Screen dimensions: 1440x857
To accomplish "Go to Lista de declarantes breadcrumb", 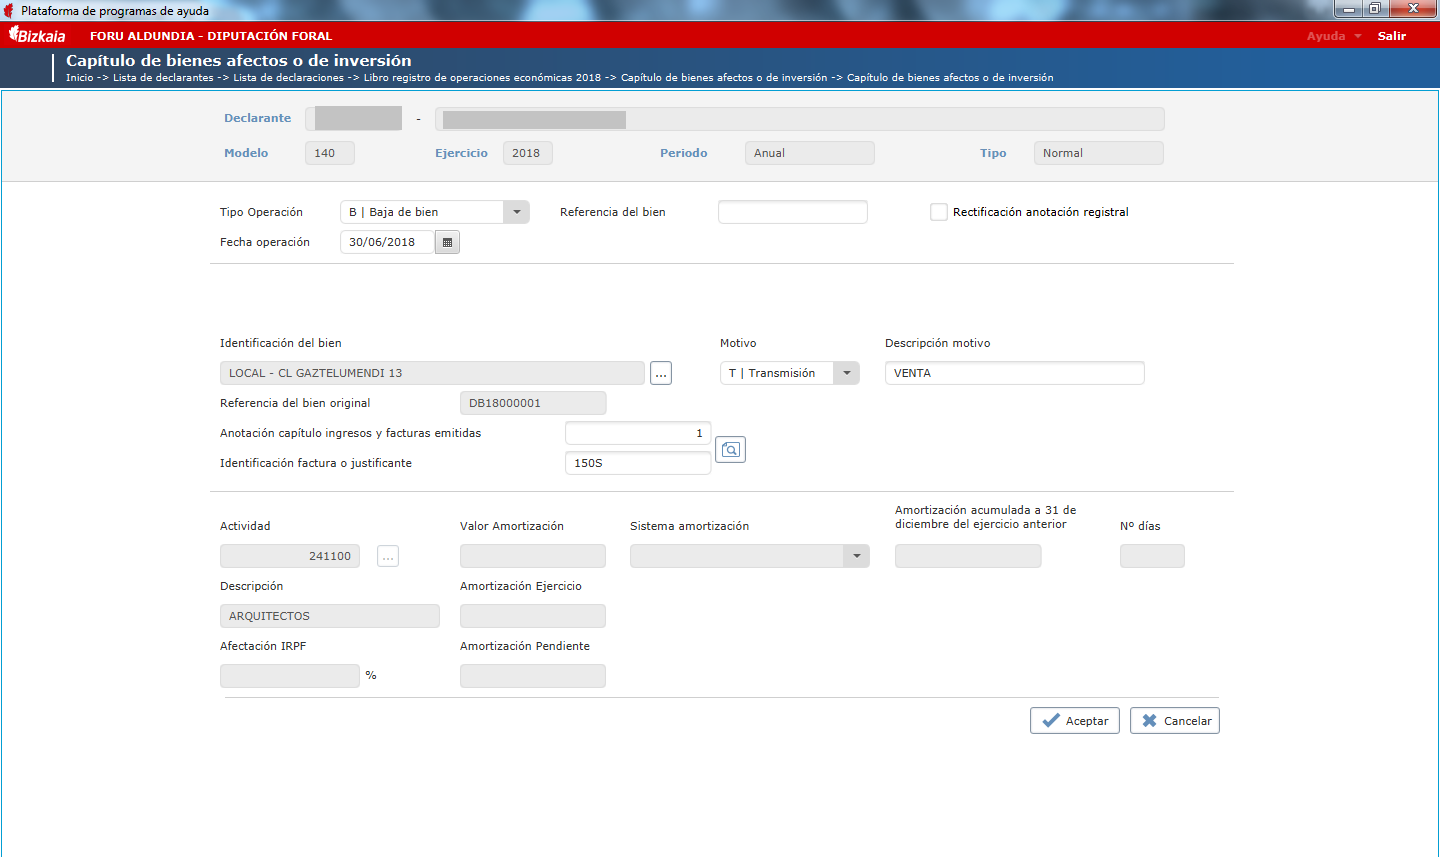I will coord(163,78).
